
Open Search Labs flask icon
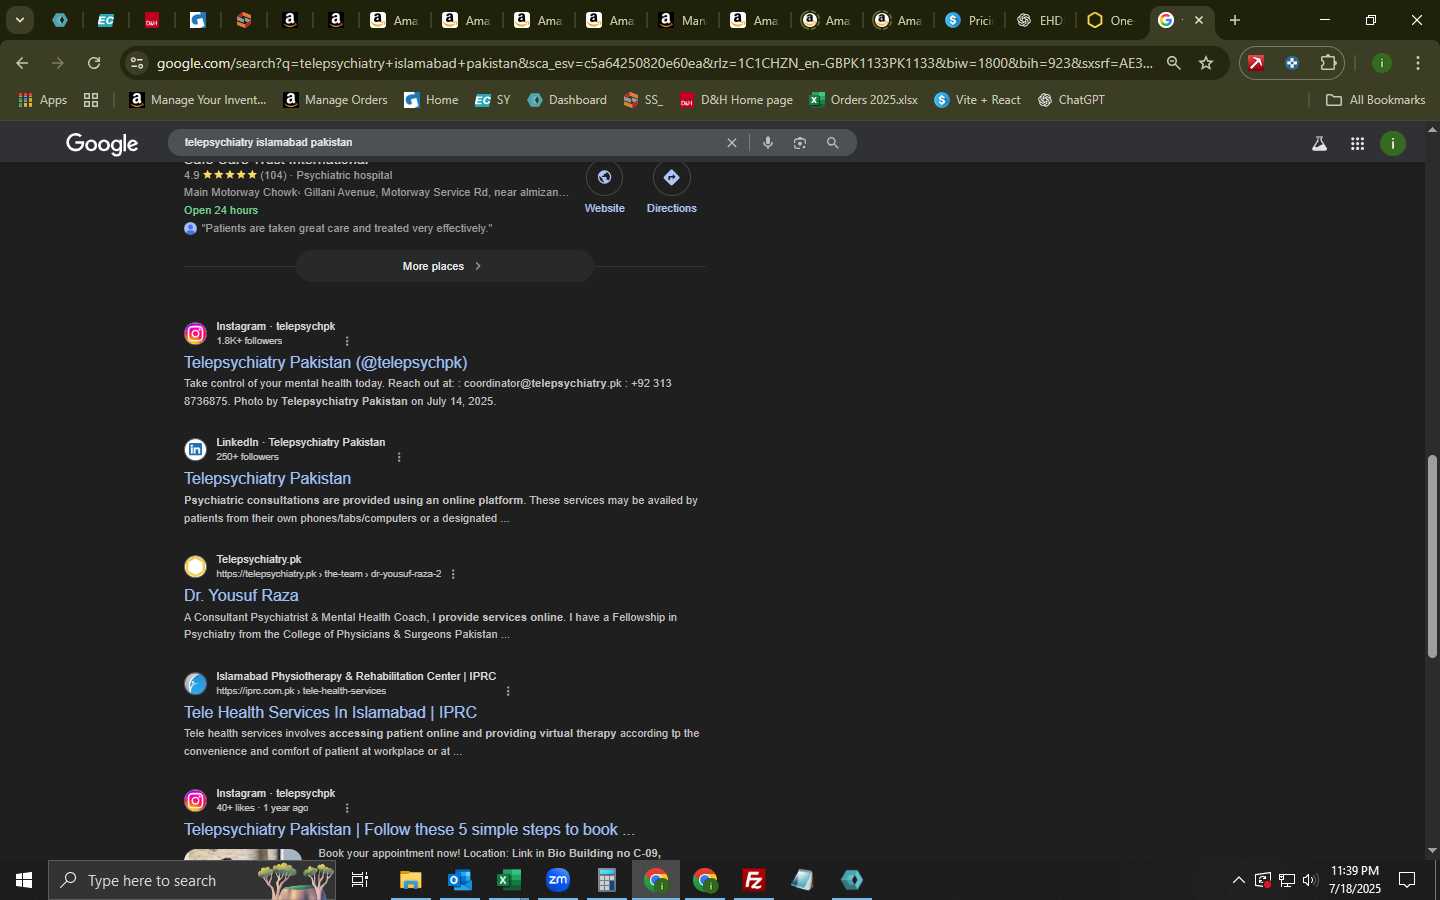(x=1319, y=144)
